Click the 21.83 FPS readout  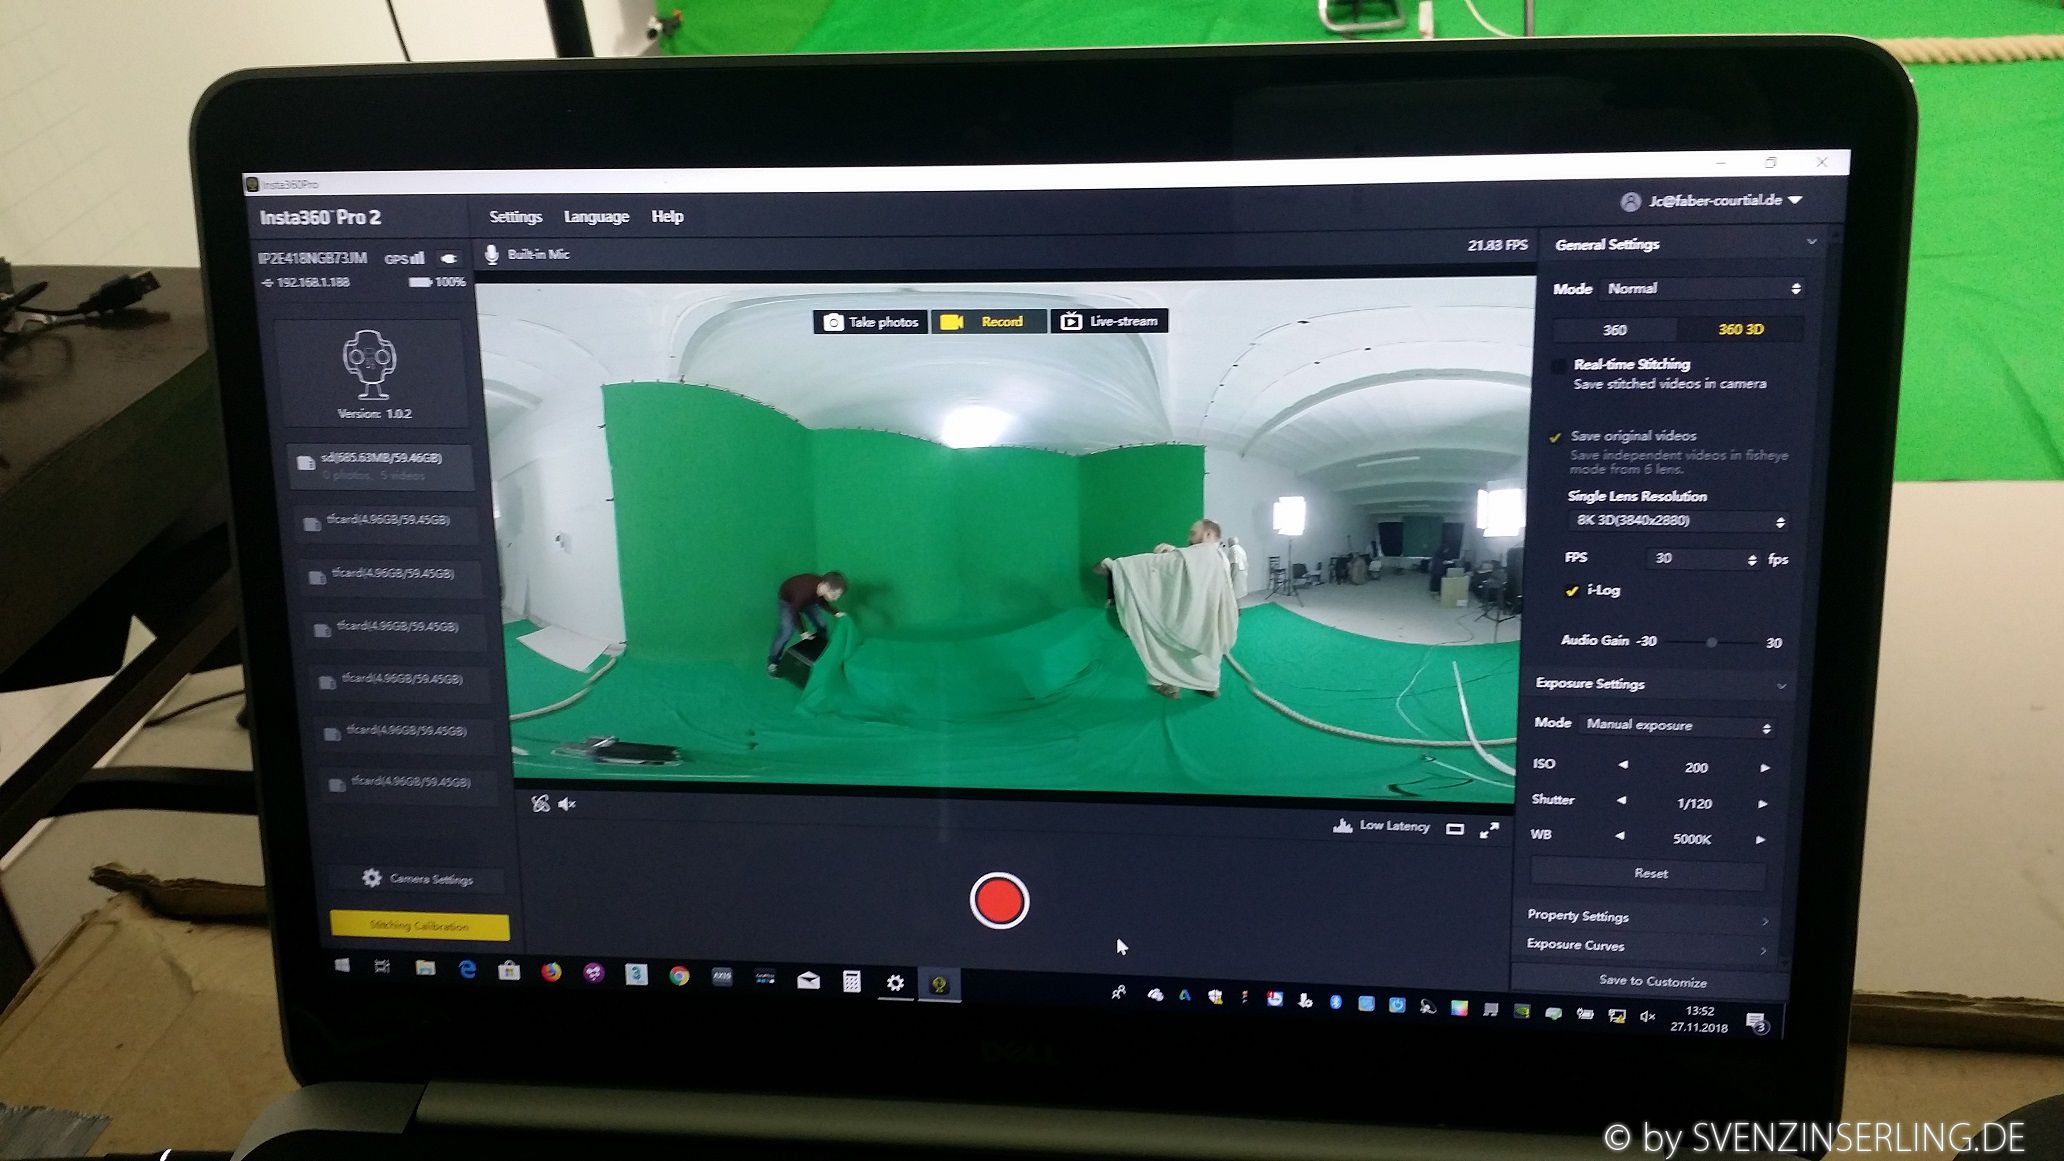pyautogui.click(x=1497, y=245)
